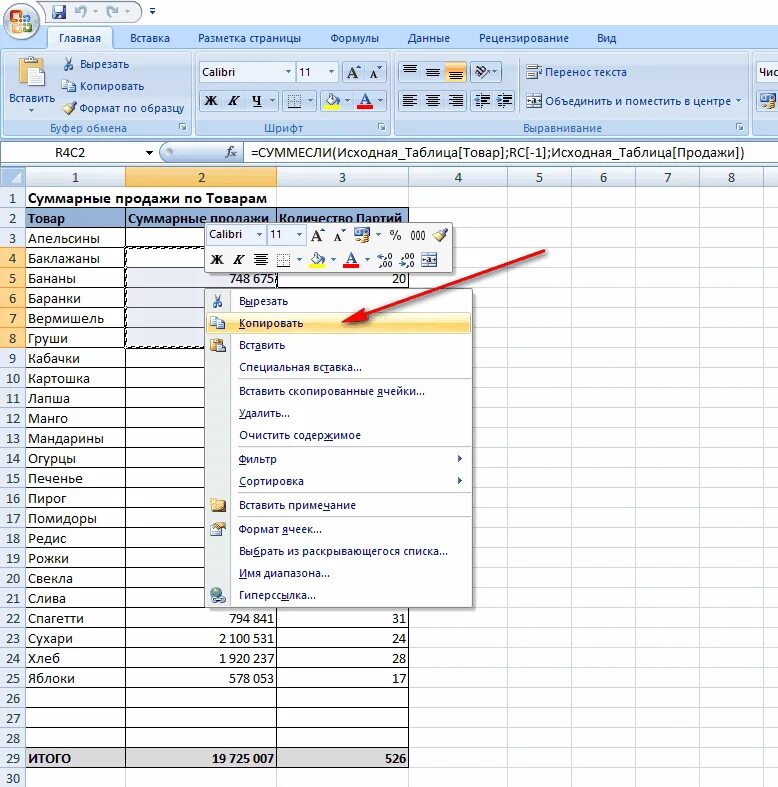Click the ribbon Copy (Копировать) button
Viewport: 778px width, 787px height.
102,86
